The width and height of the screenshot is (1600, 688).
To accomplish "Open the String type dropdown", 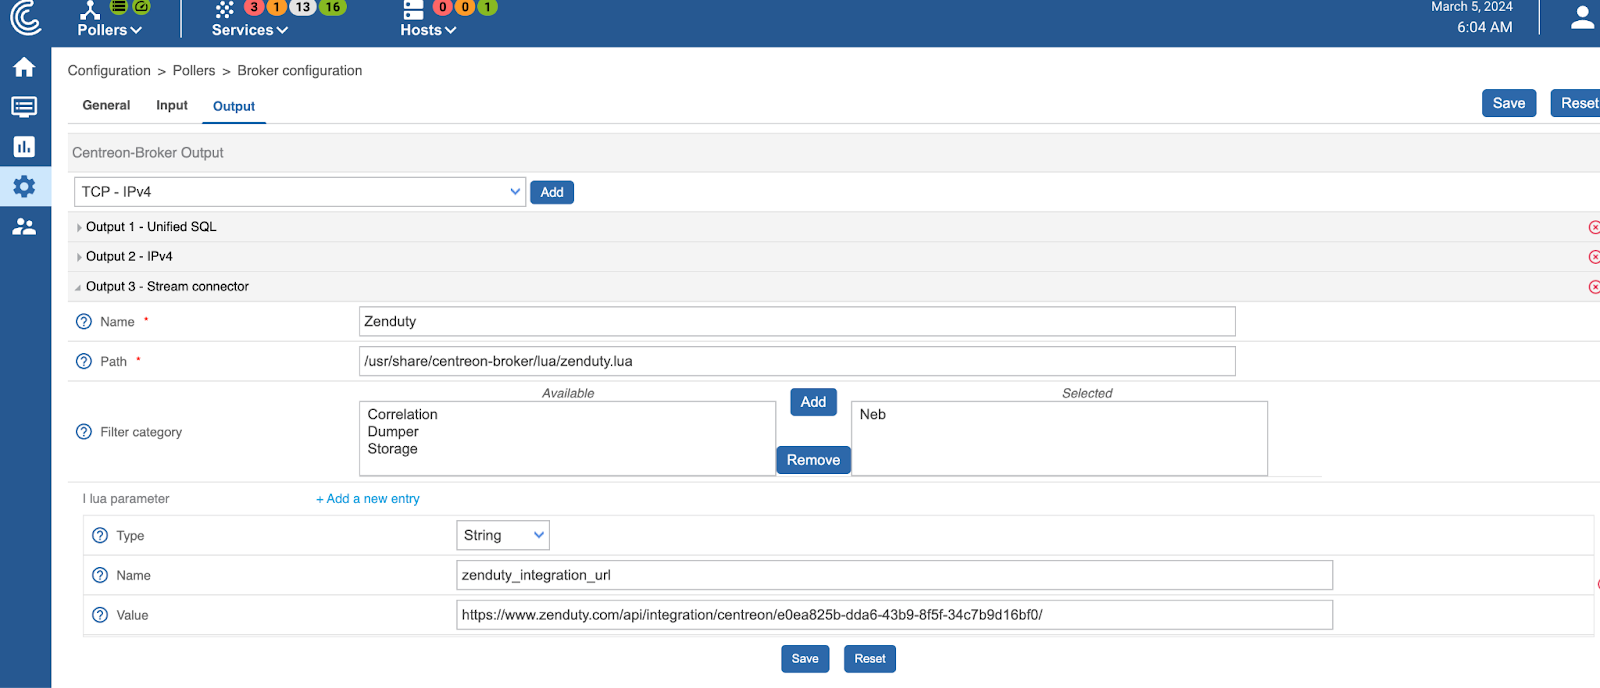I will [503, 535].
